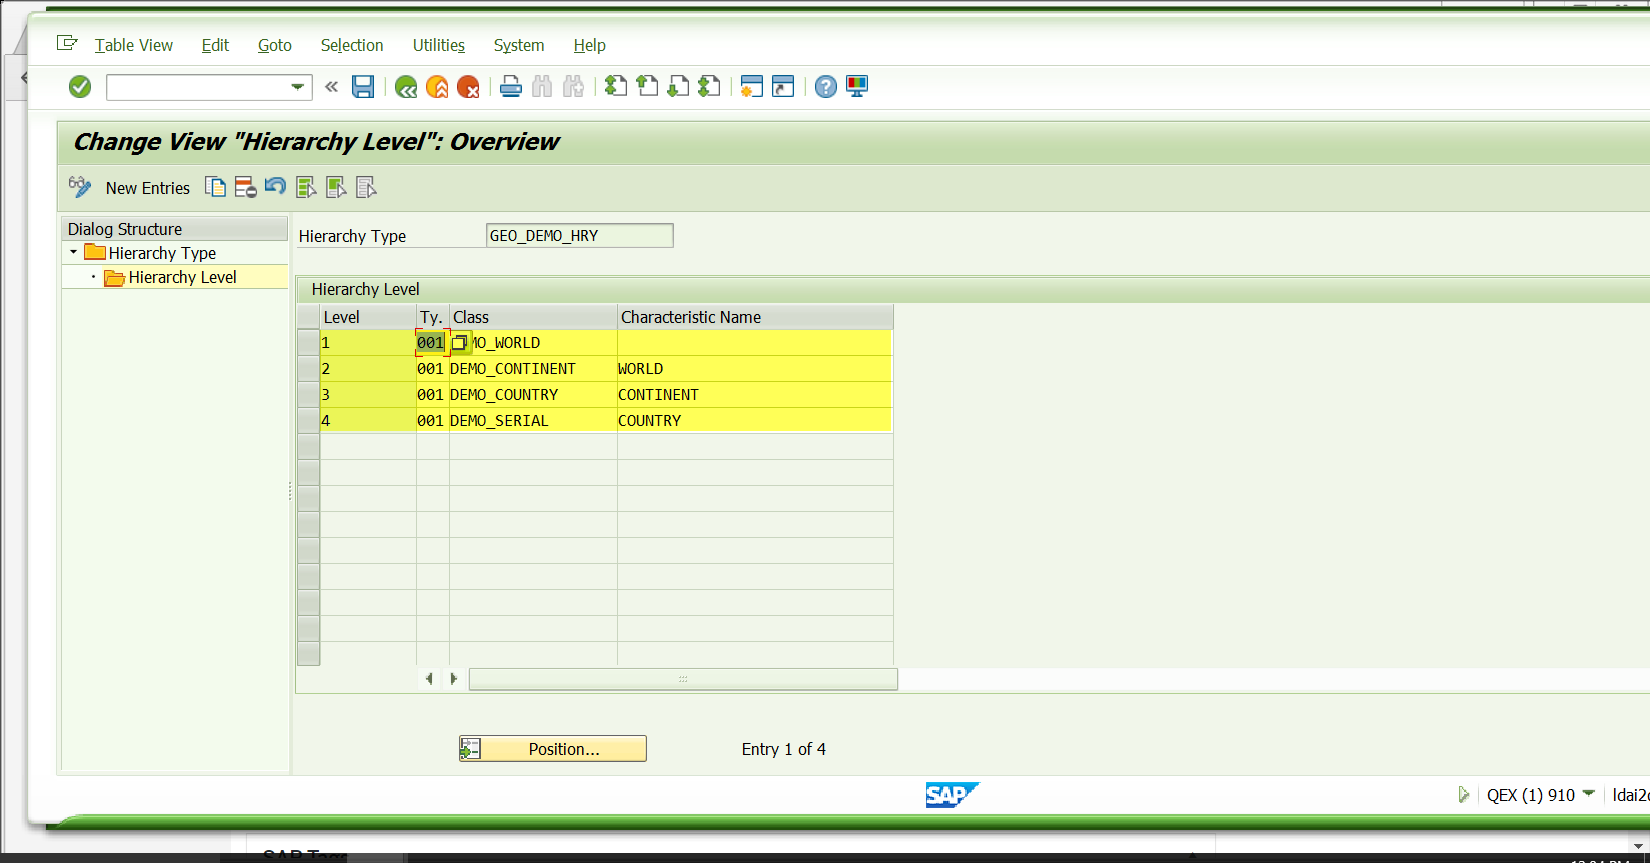Click the Class column header
The image size is (1650, 863).
533,317
